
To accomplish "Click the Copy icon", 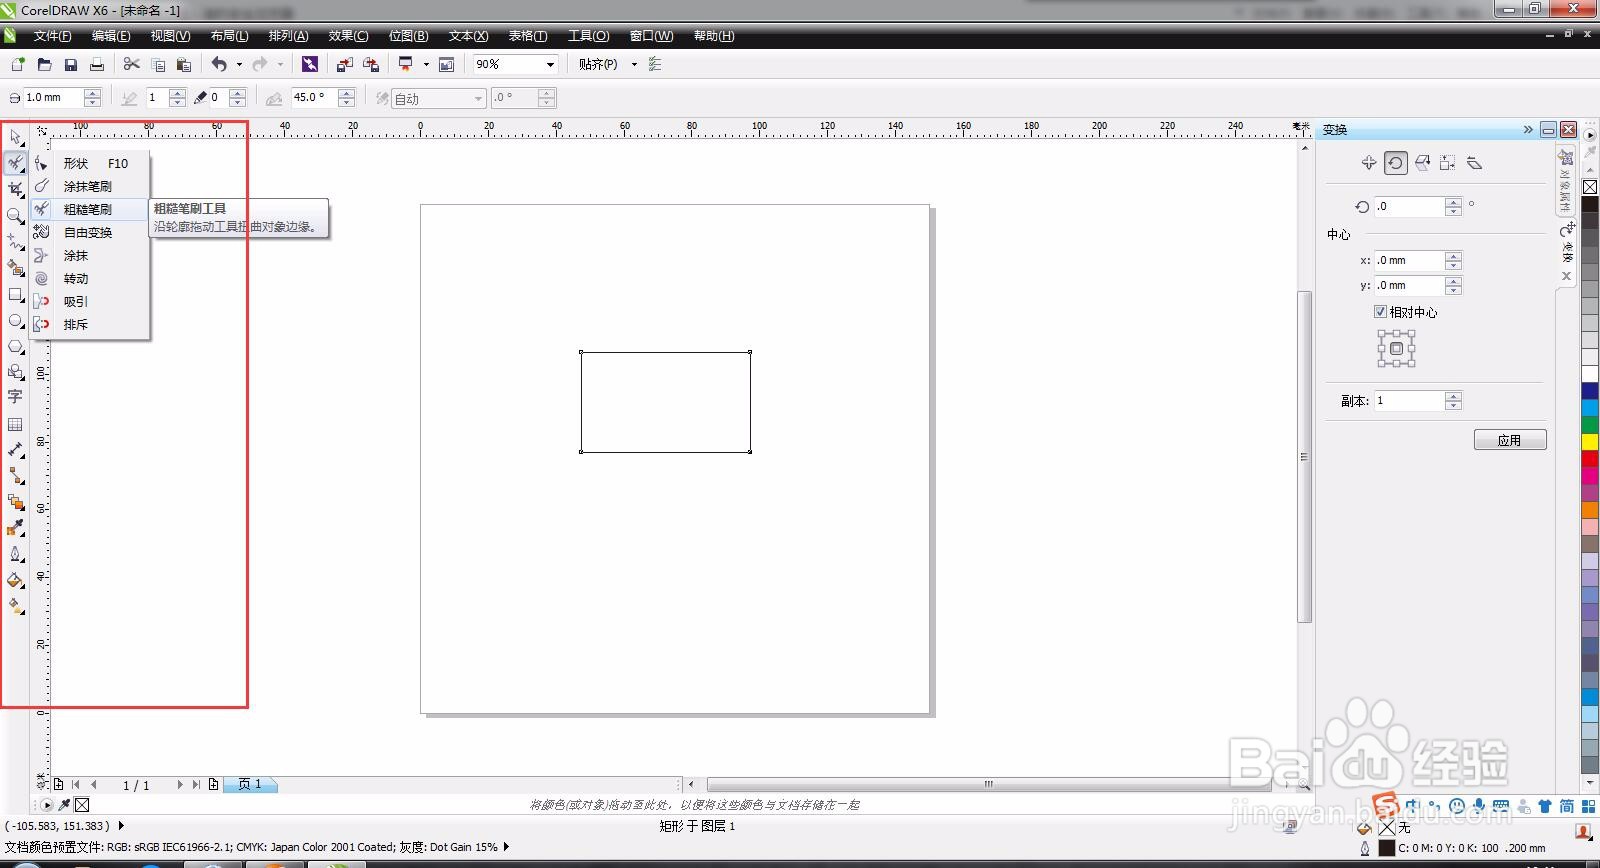I will 158,64.
